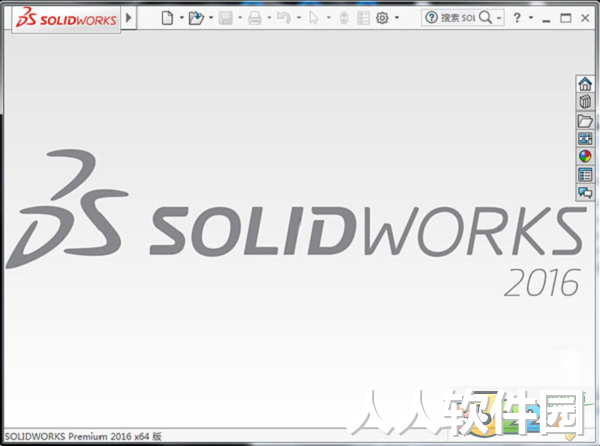Click into the SOLIDWORKS search field
600x446 pixels.
pos(458,18)
